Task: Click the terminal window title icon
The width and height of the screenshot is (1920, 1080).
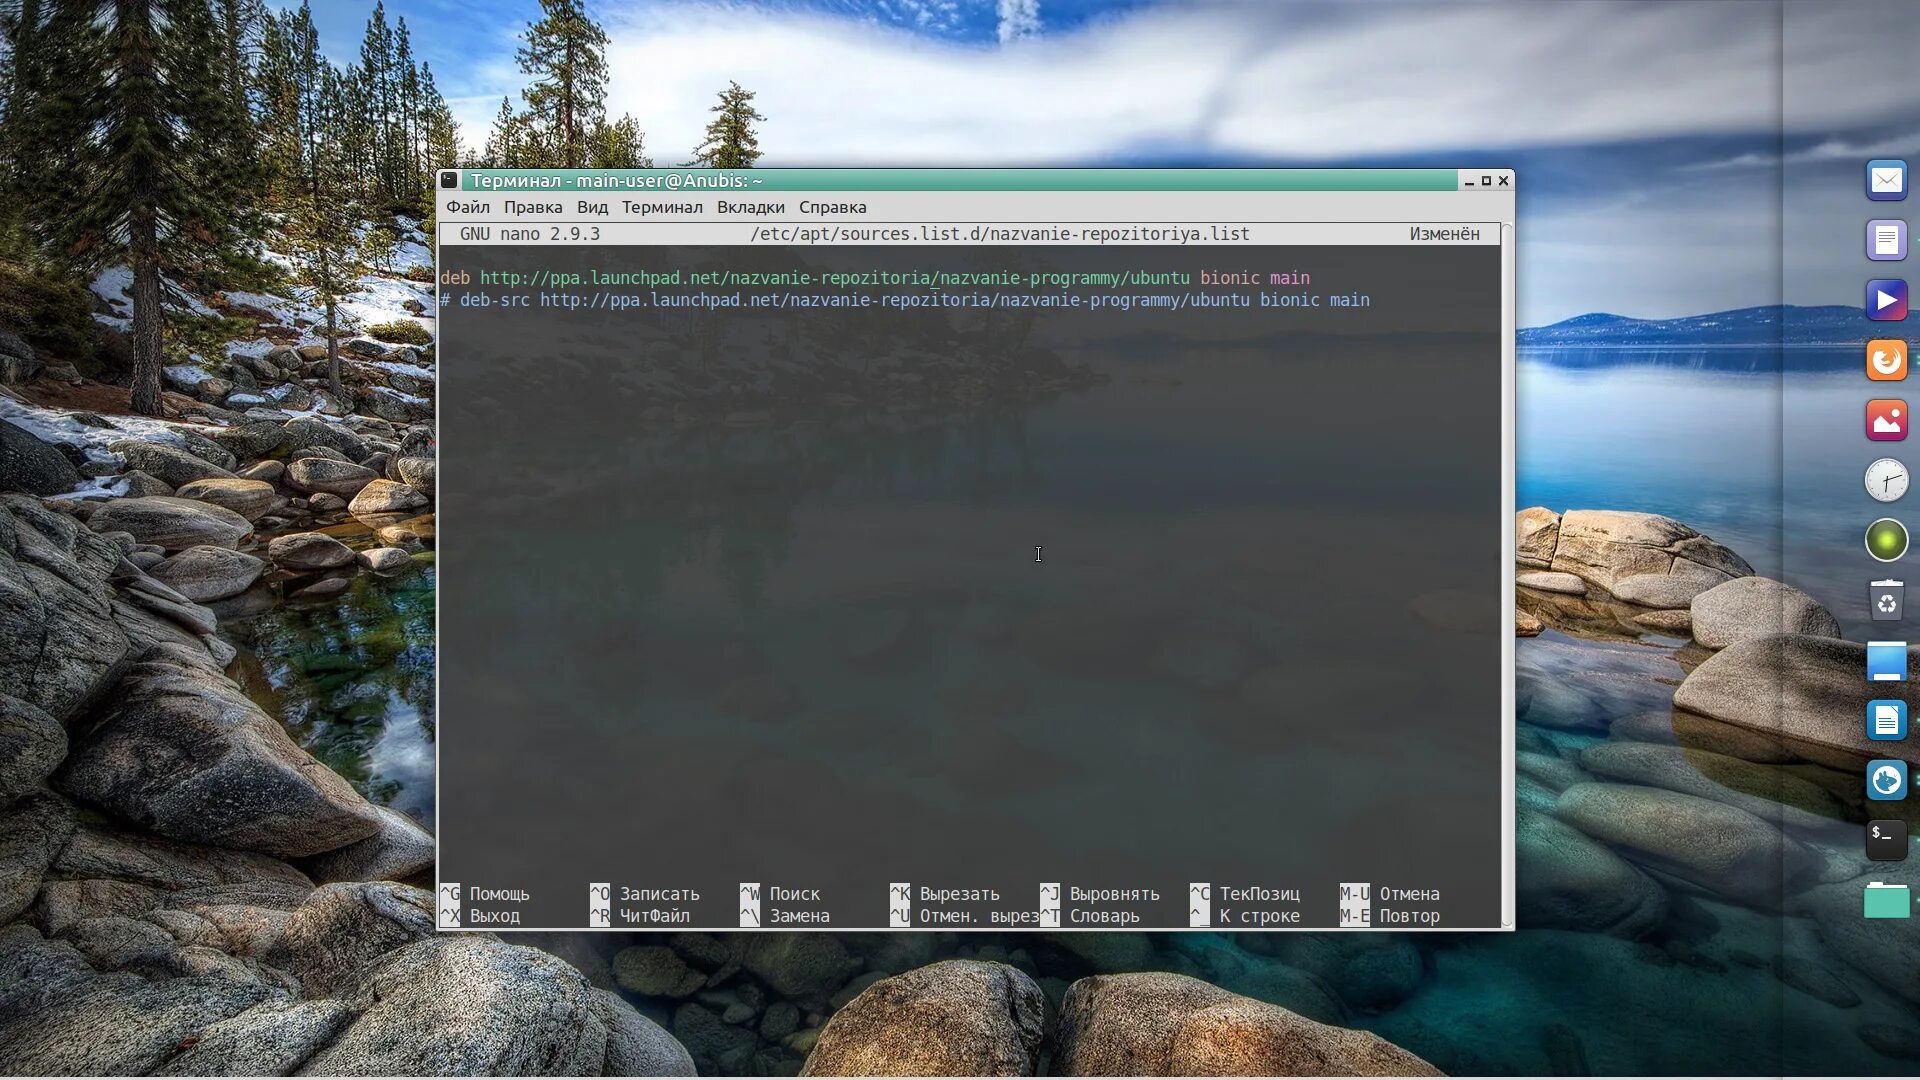Action: (450, 180)
